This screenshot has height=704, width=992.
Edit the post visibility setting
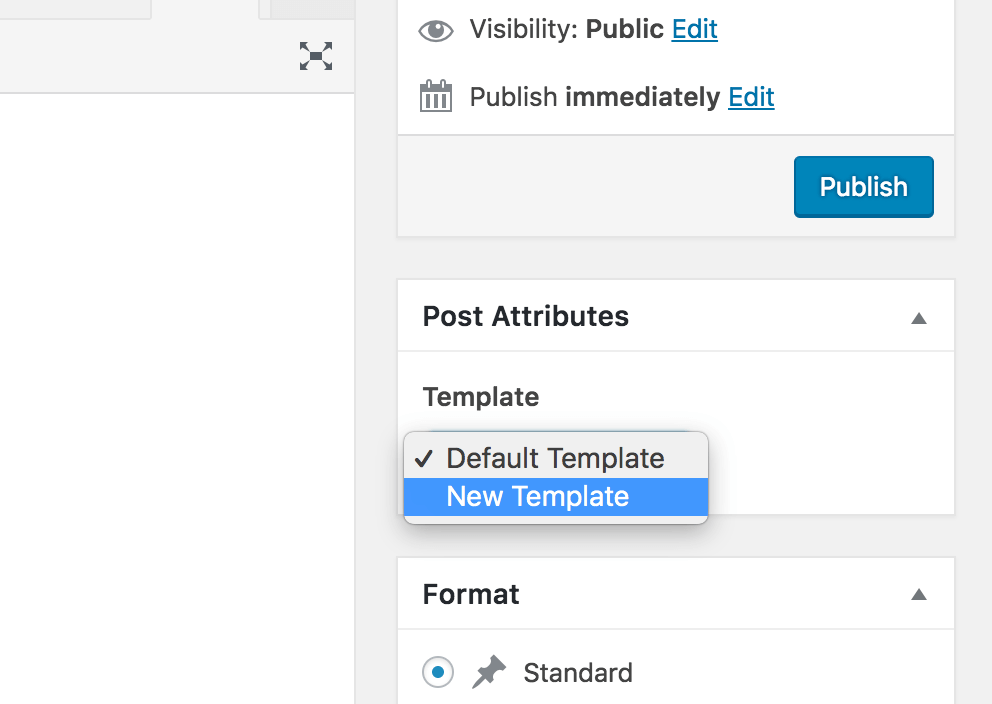694,30
